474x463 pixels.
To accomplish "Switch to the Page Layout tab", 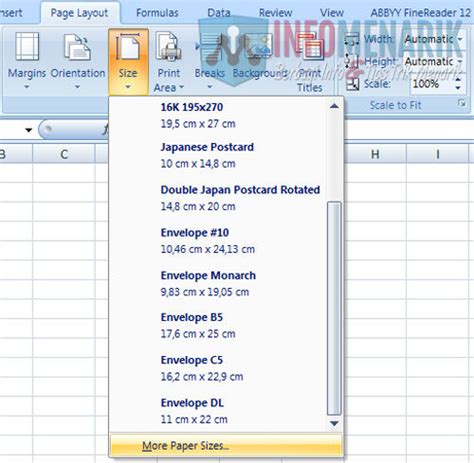I will click(79, 13).
